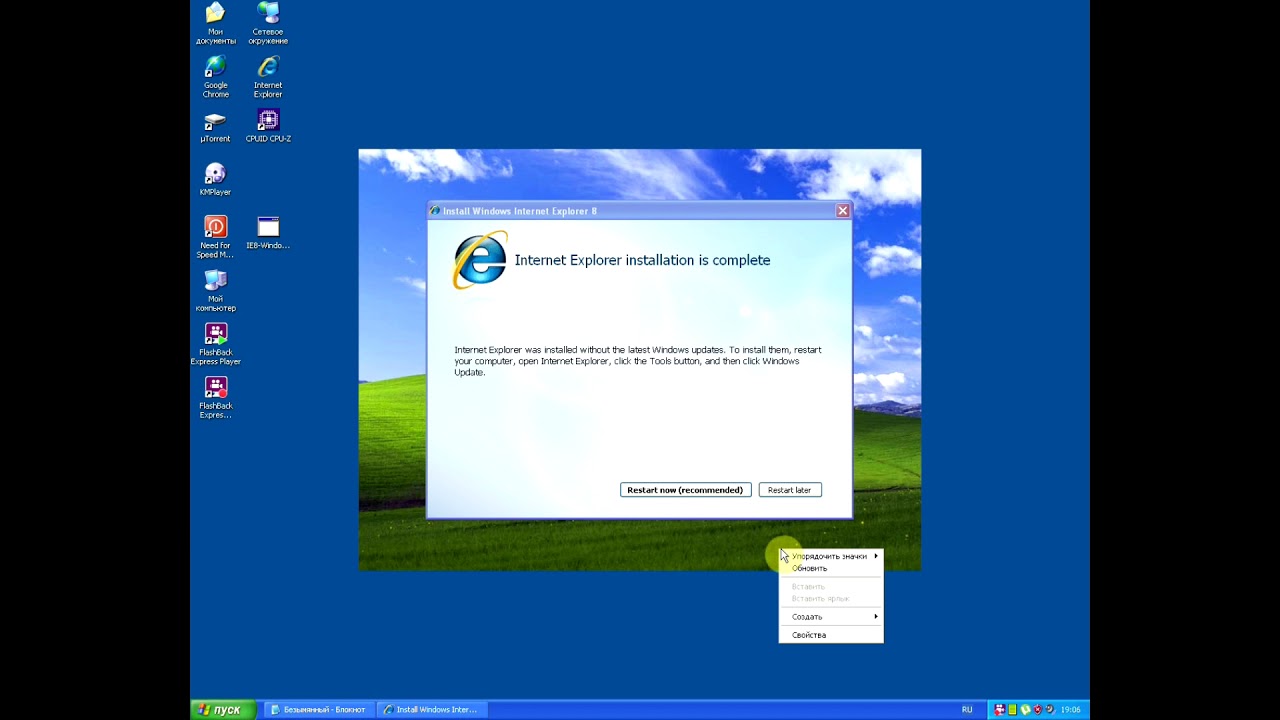Select the FlashBack Express recorder icon
Screen dimensions: 1280x720
[216, 398]
